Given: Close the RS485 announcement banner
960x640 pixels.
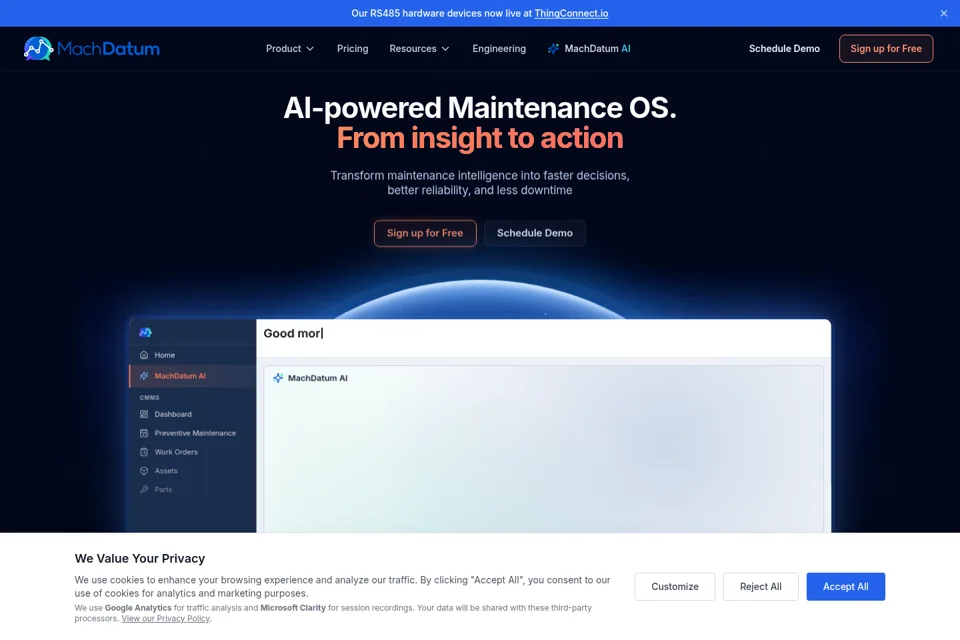Looking at the screenshot, I should pyautogui.click(x=943, y=13).
